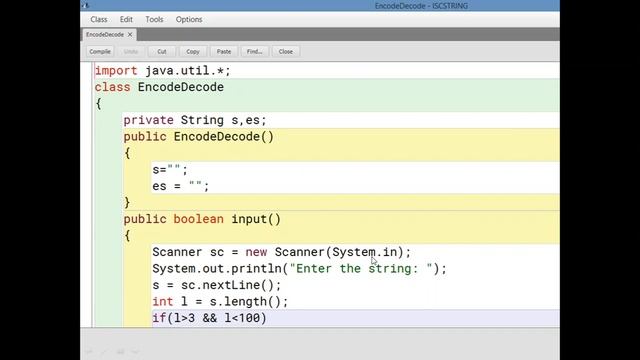Click the Paste toolbar button
The image size is (640, 360).
[224, 51]
